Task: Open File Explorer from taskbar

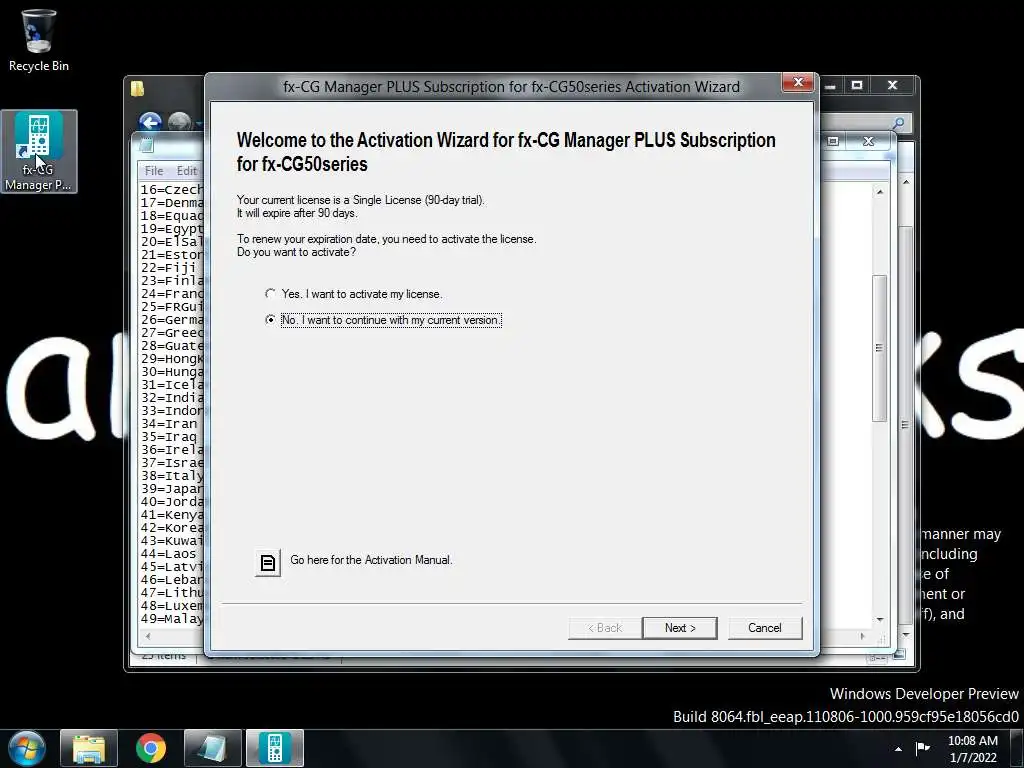Action: [x=89, y=748]
